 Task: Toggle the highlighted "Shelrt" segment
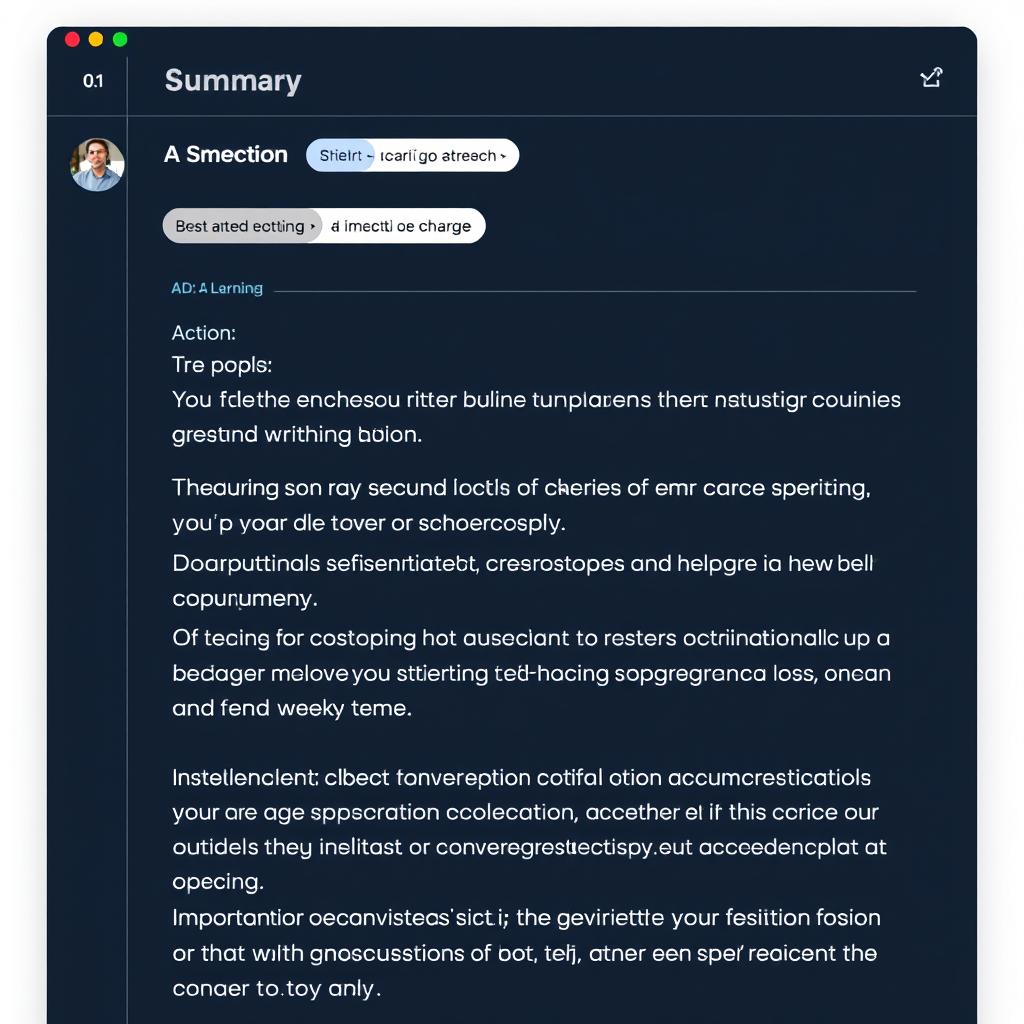(340, 155)
